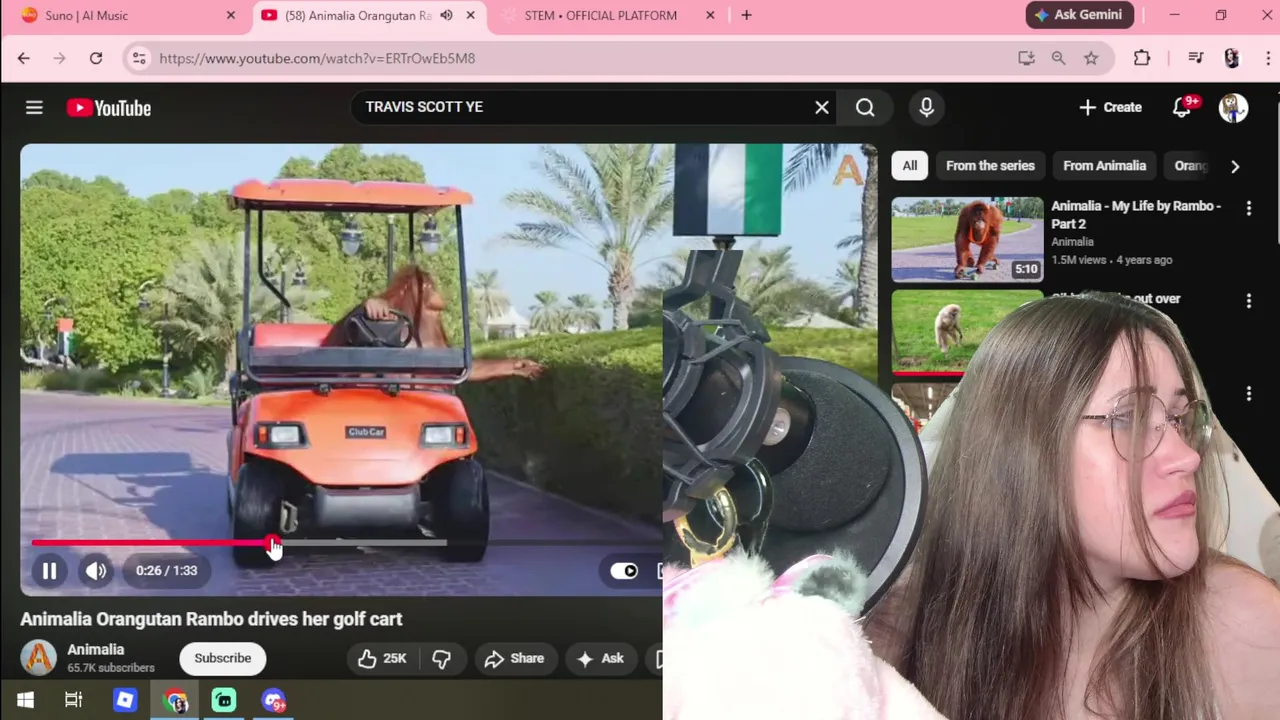
Task: Click the Share button
Action: [514, 658]
